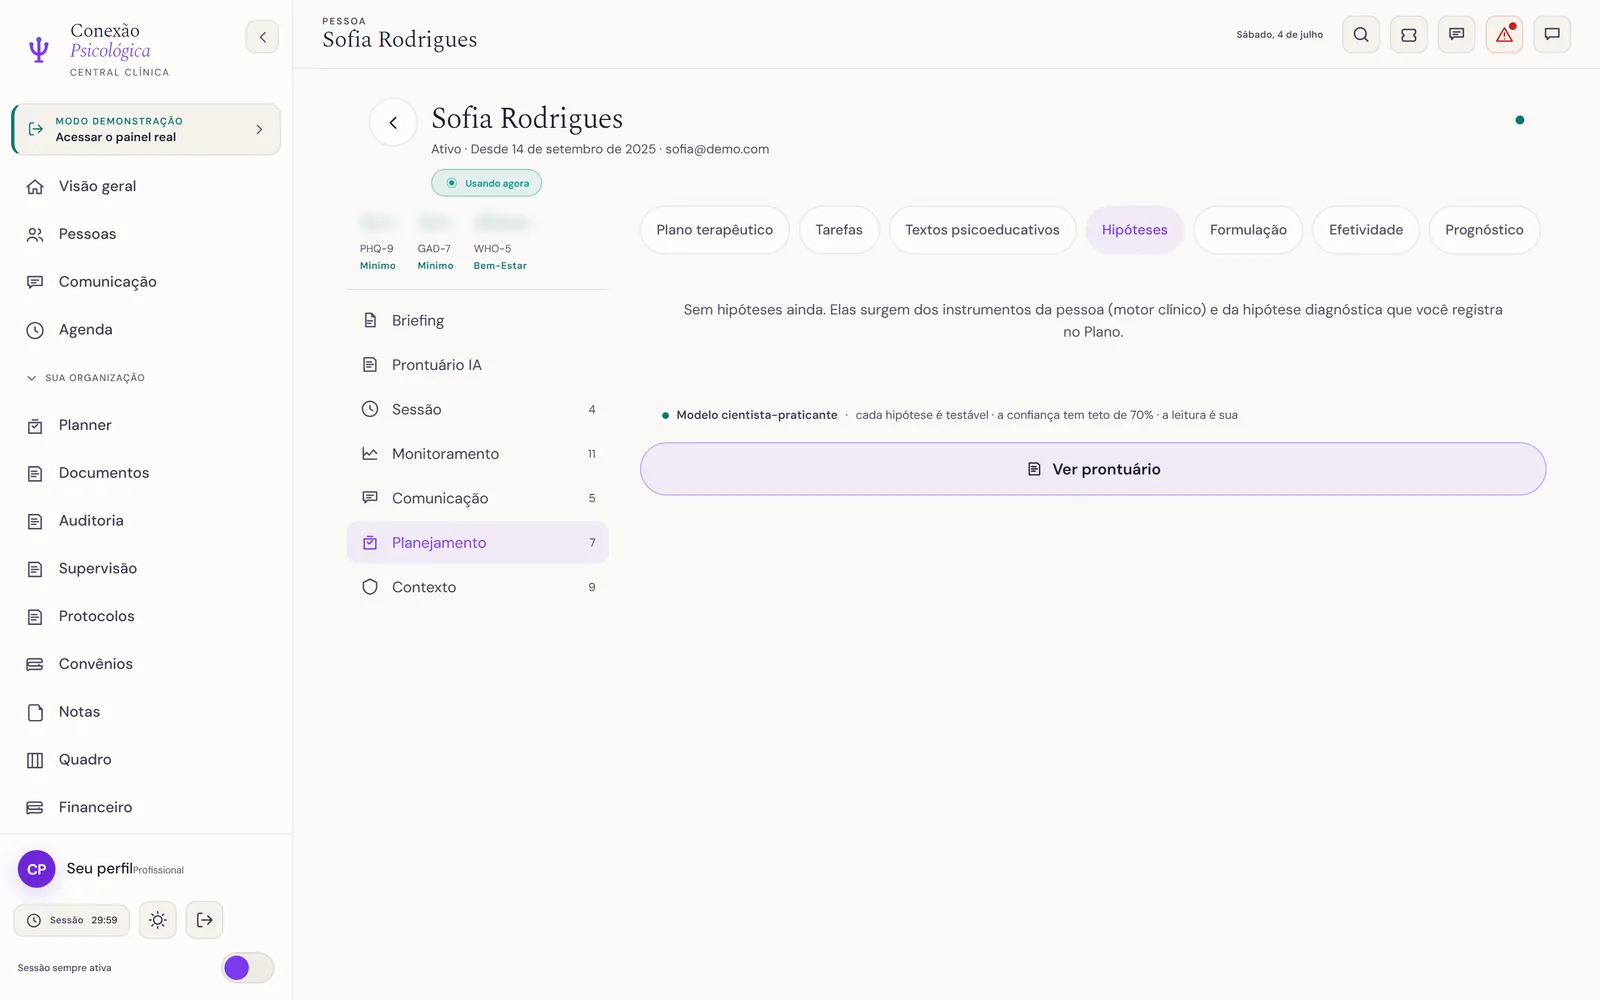Click the red alert warning icon

click(x=1504, y=35)
